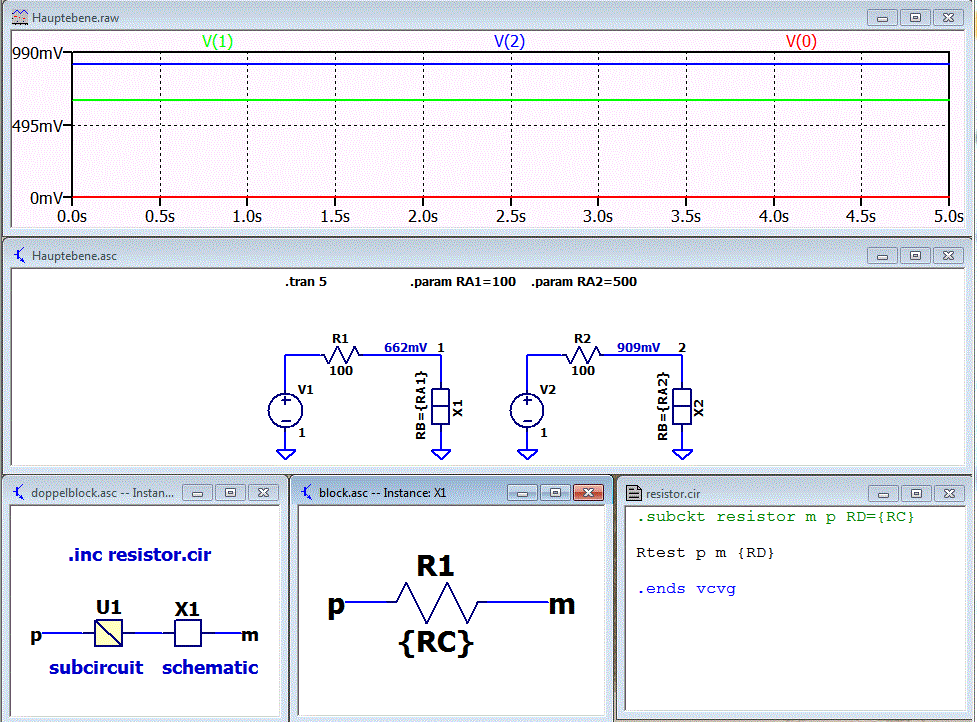This screenshot has height=722, width=977.
Task: Close the Hauptebene.asc window
Action: 948,255
